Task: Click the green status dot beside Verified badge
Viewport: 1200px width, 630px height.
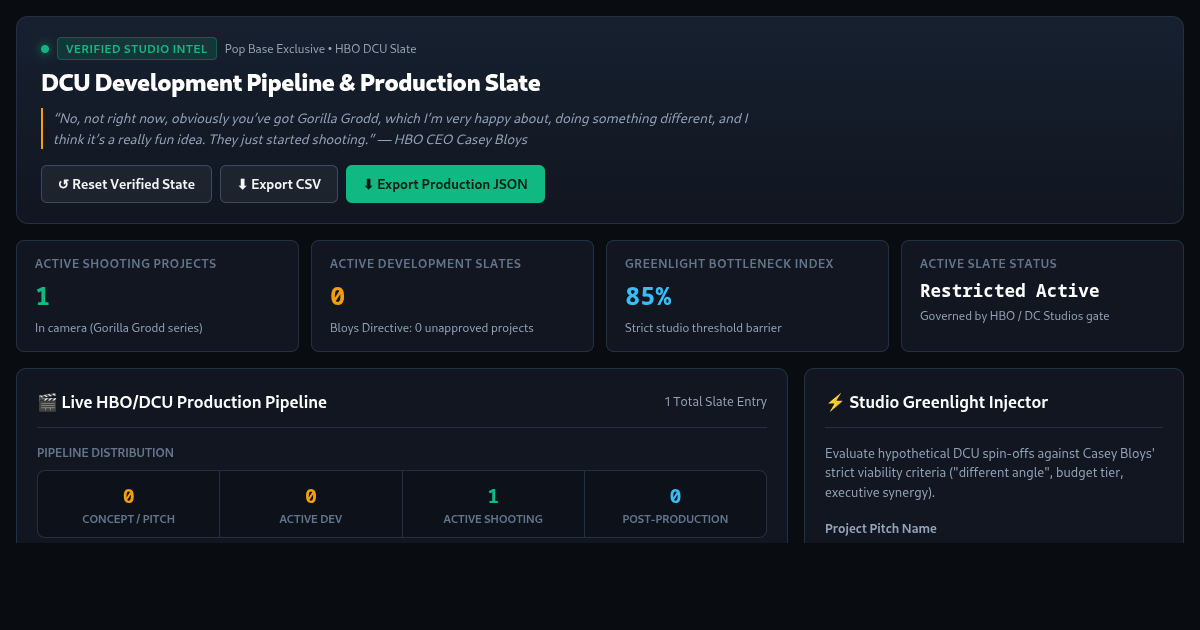Action: coord(45,48)
